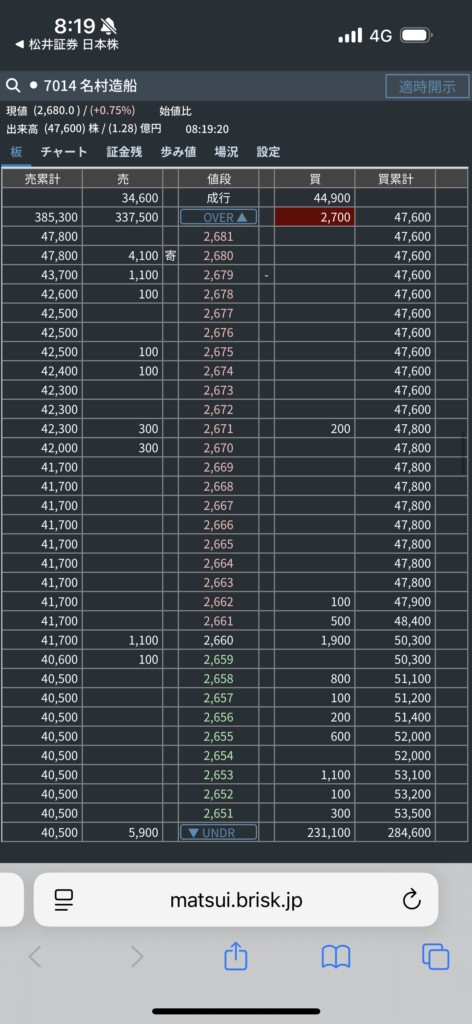This screenshot has width=472, height=1024.
Task: Expand the OVER price levels
Action: click(218, 217)
